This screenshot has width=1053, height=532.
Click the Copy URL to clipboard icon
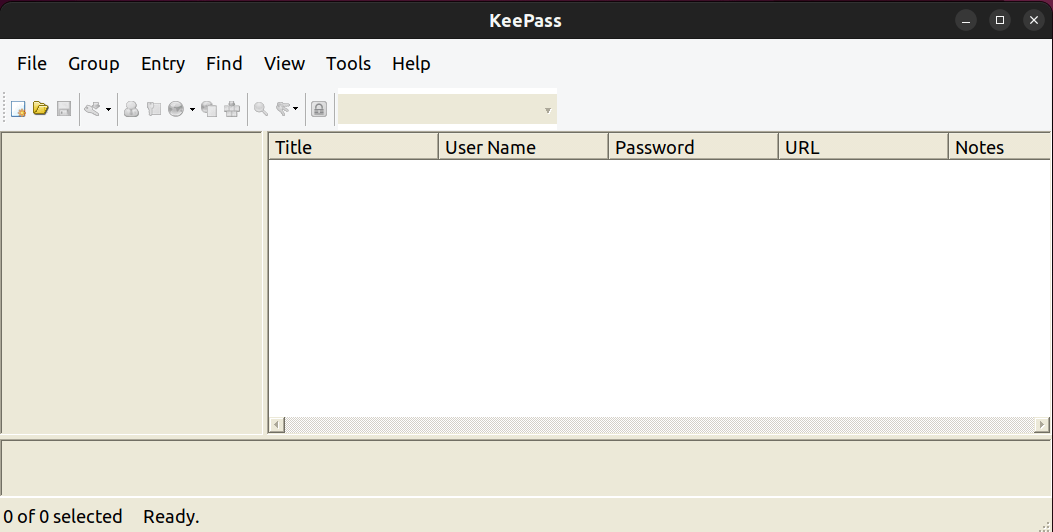(210, 109)
